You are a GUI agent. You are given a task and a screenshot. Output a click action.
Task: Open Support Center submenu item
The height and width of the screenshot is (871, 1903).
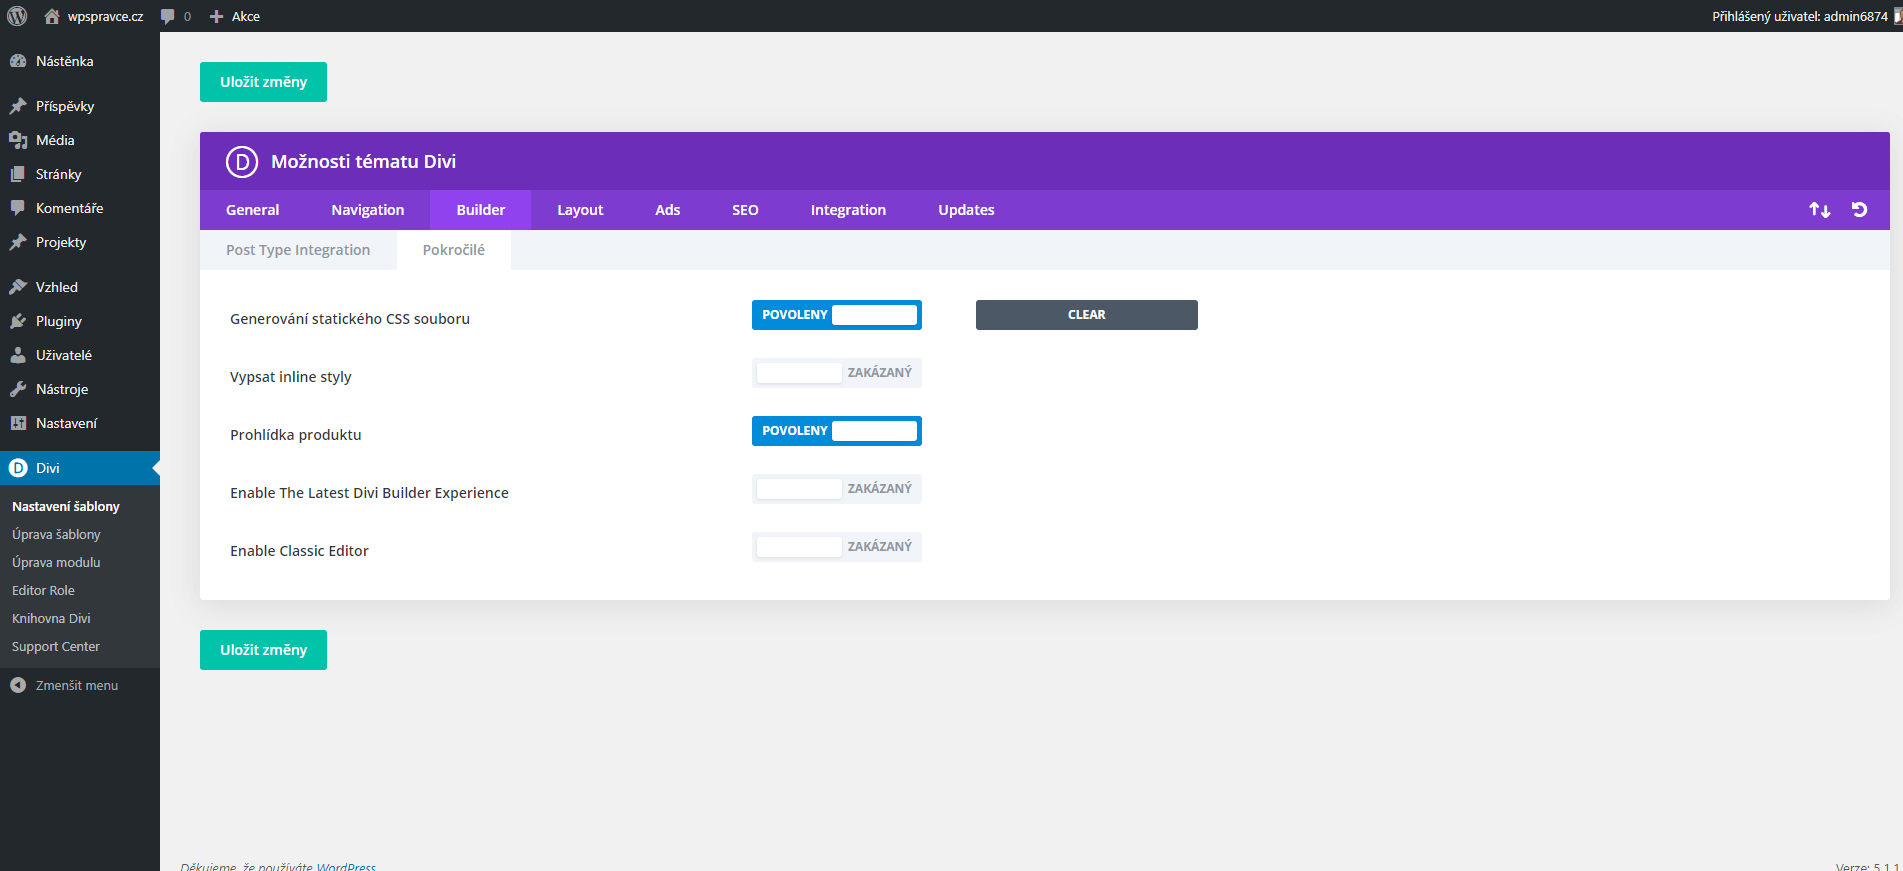56,647
